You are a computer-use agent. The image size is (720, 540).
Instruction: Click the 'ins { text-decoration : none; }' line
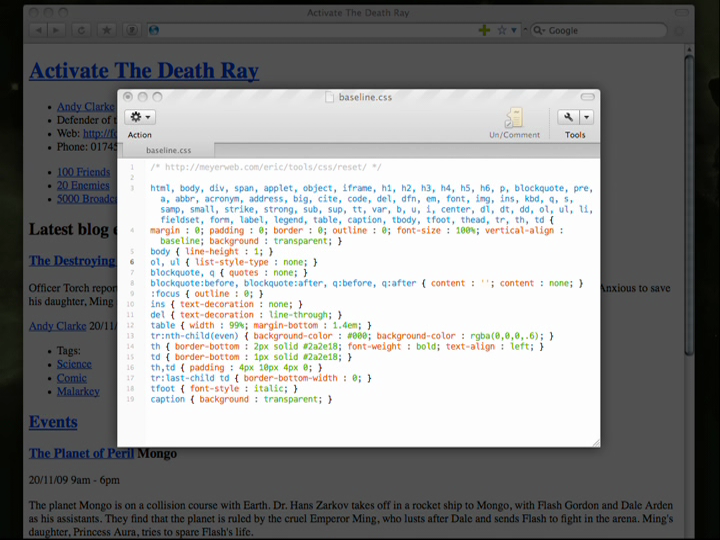(x=226, y=304)
